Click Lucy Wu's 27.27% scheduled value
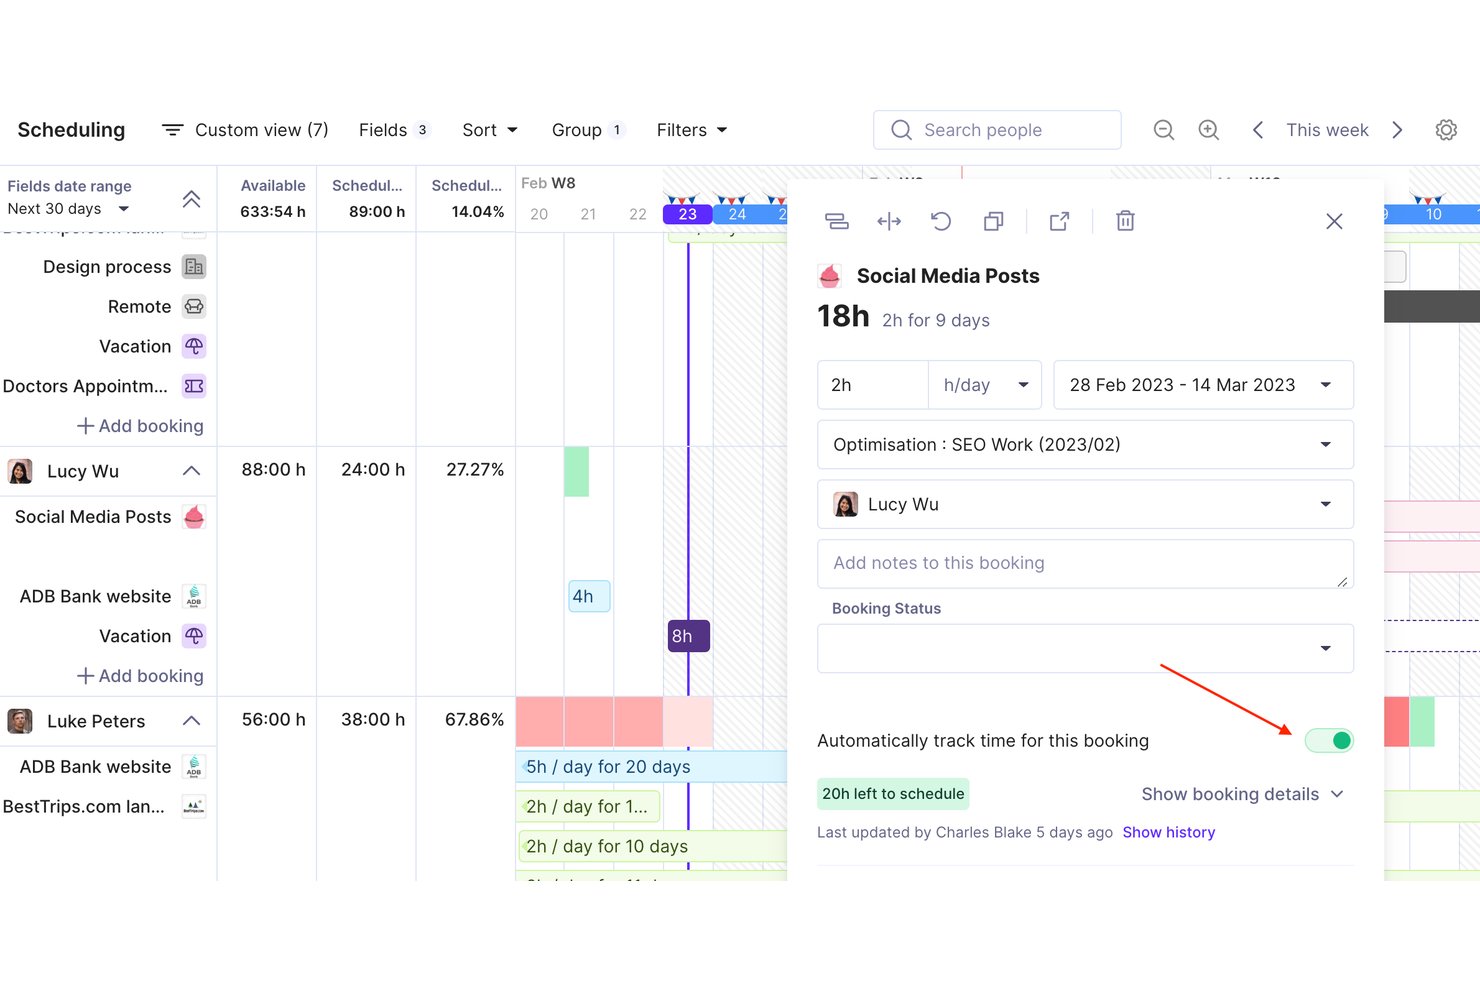1480x987 pixels. [475, 470]
